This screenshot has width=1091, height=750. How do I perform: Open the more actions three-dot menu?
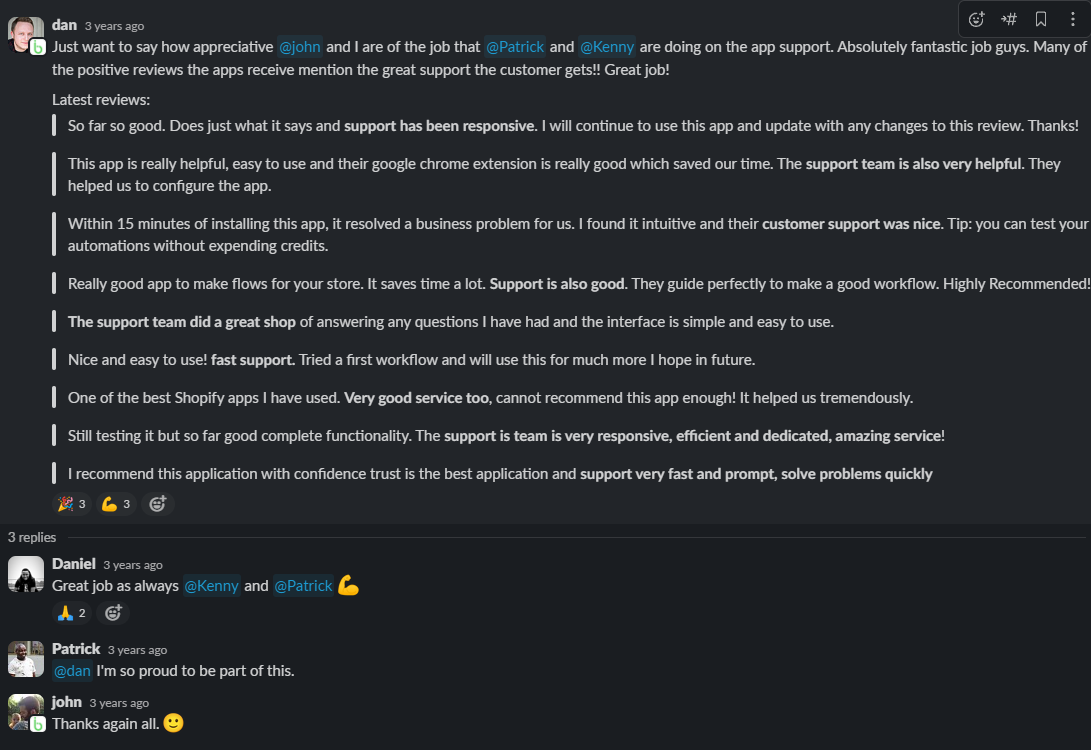(x=1072, y=19)
